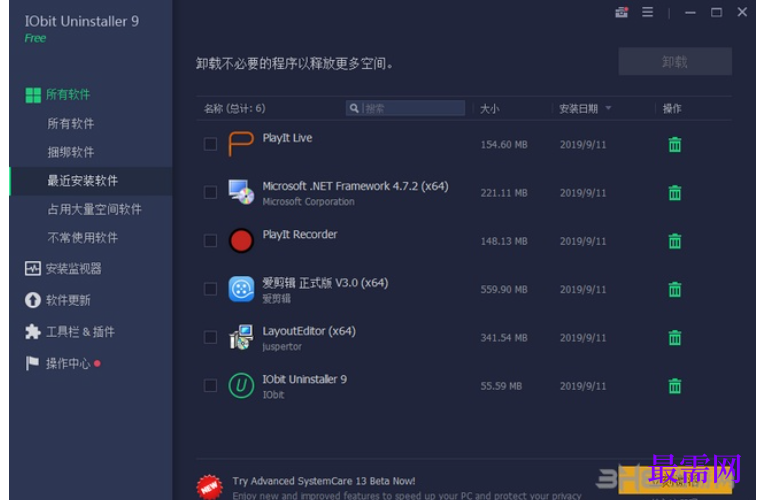
Task: Click the uninstall trash icon for Microsoft .NET Framework
Action: click(x=675, y=193)
